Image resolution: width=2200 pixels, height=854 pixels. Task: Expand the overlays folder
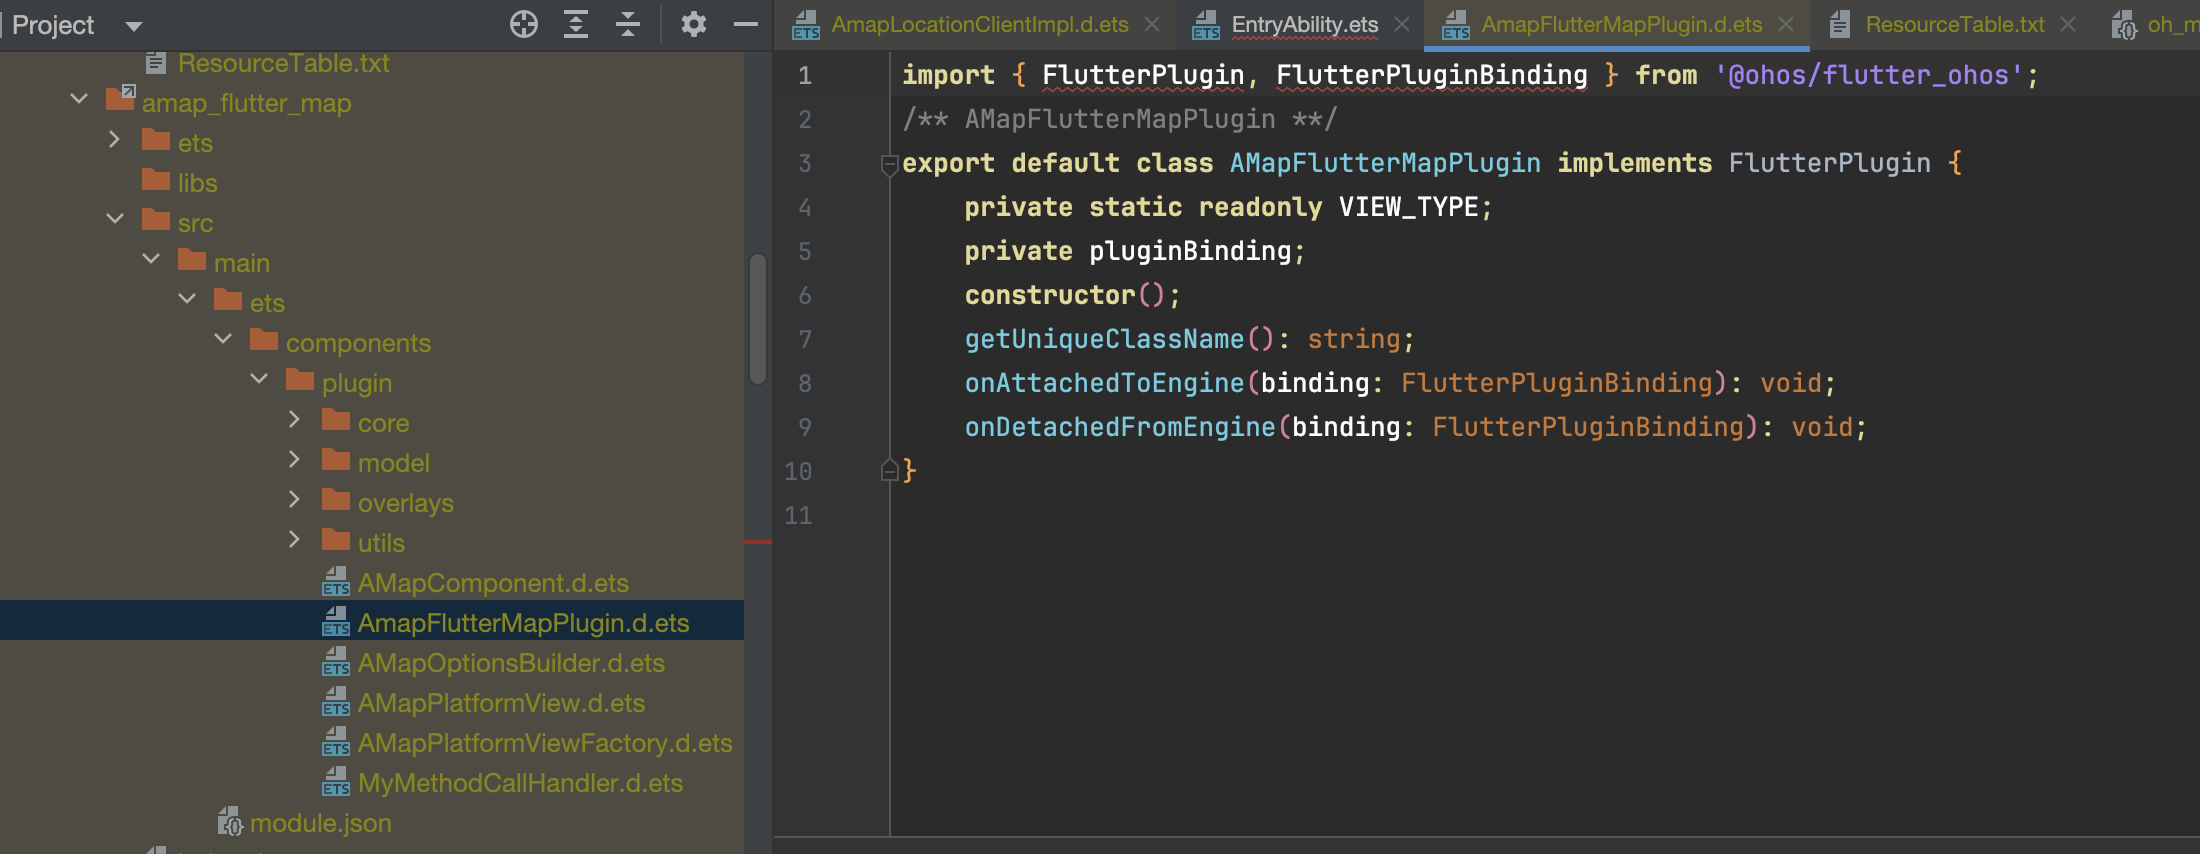pyautogui.click(x=294, y=499)
